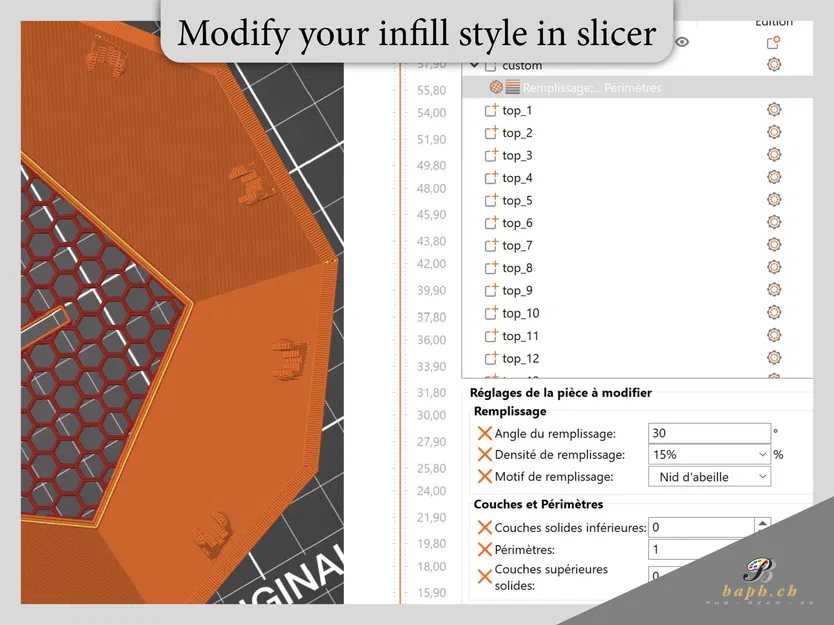
Task: Open the Densité de remplissage dropdown
Action: click(710, 455)
